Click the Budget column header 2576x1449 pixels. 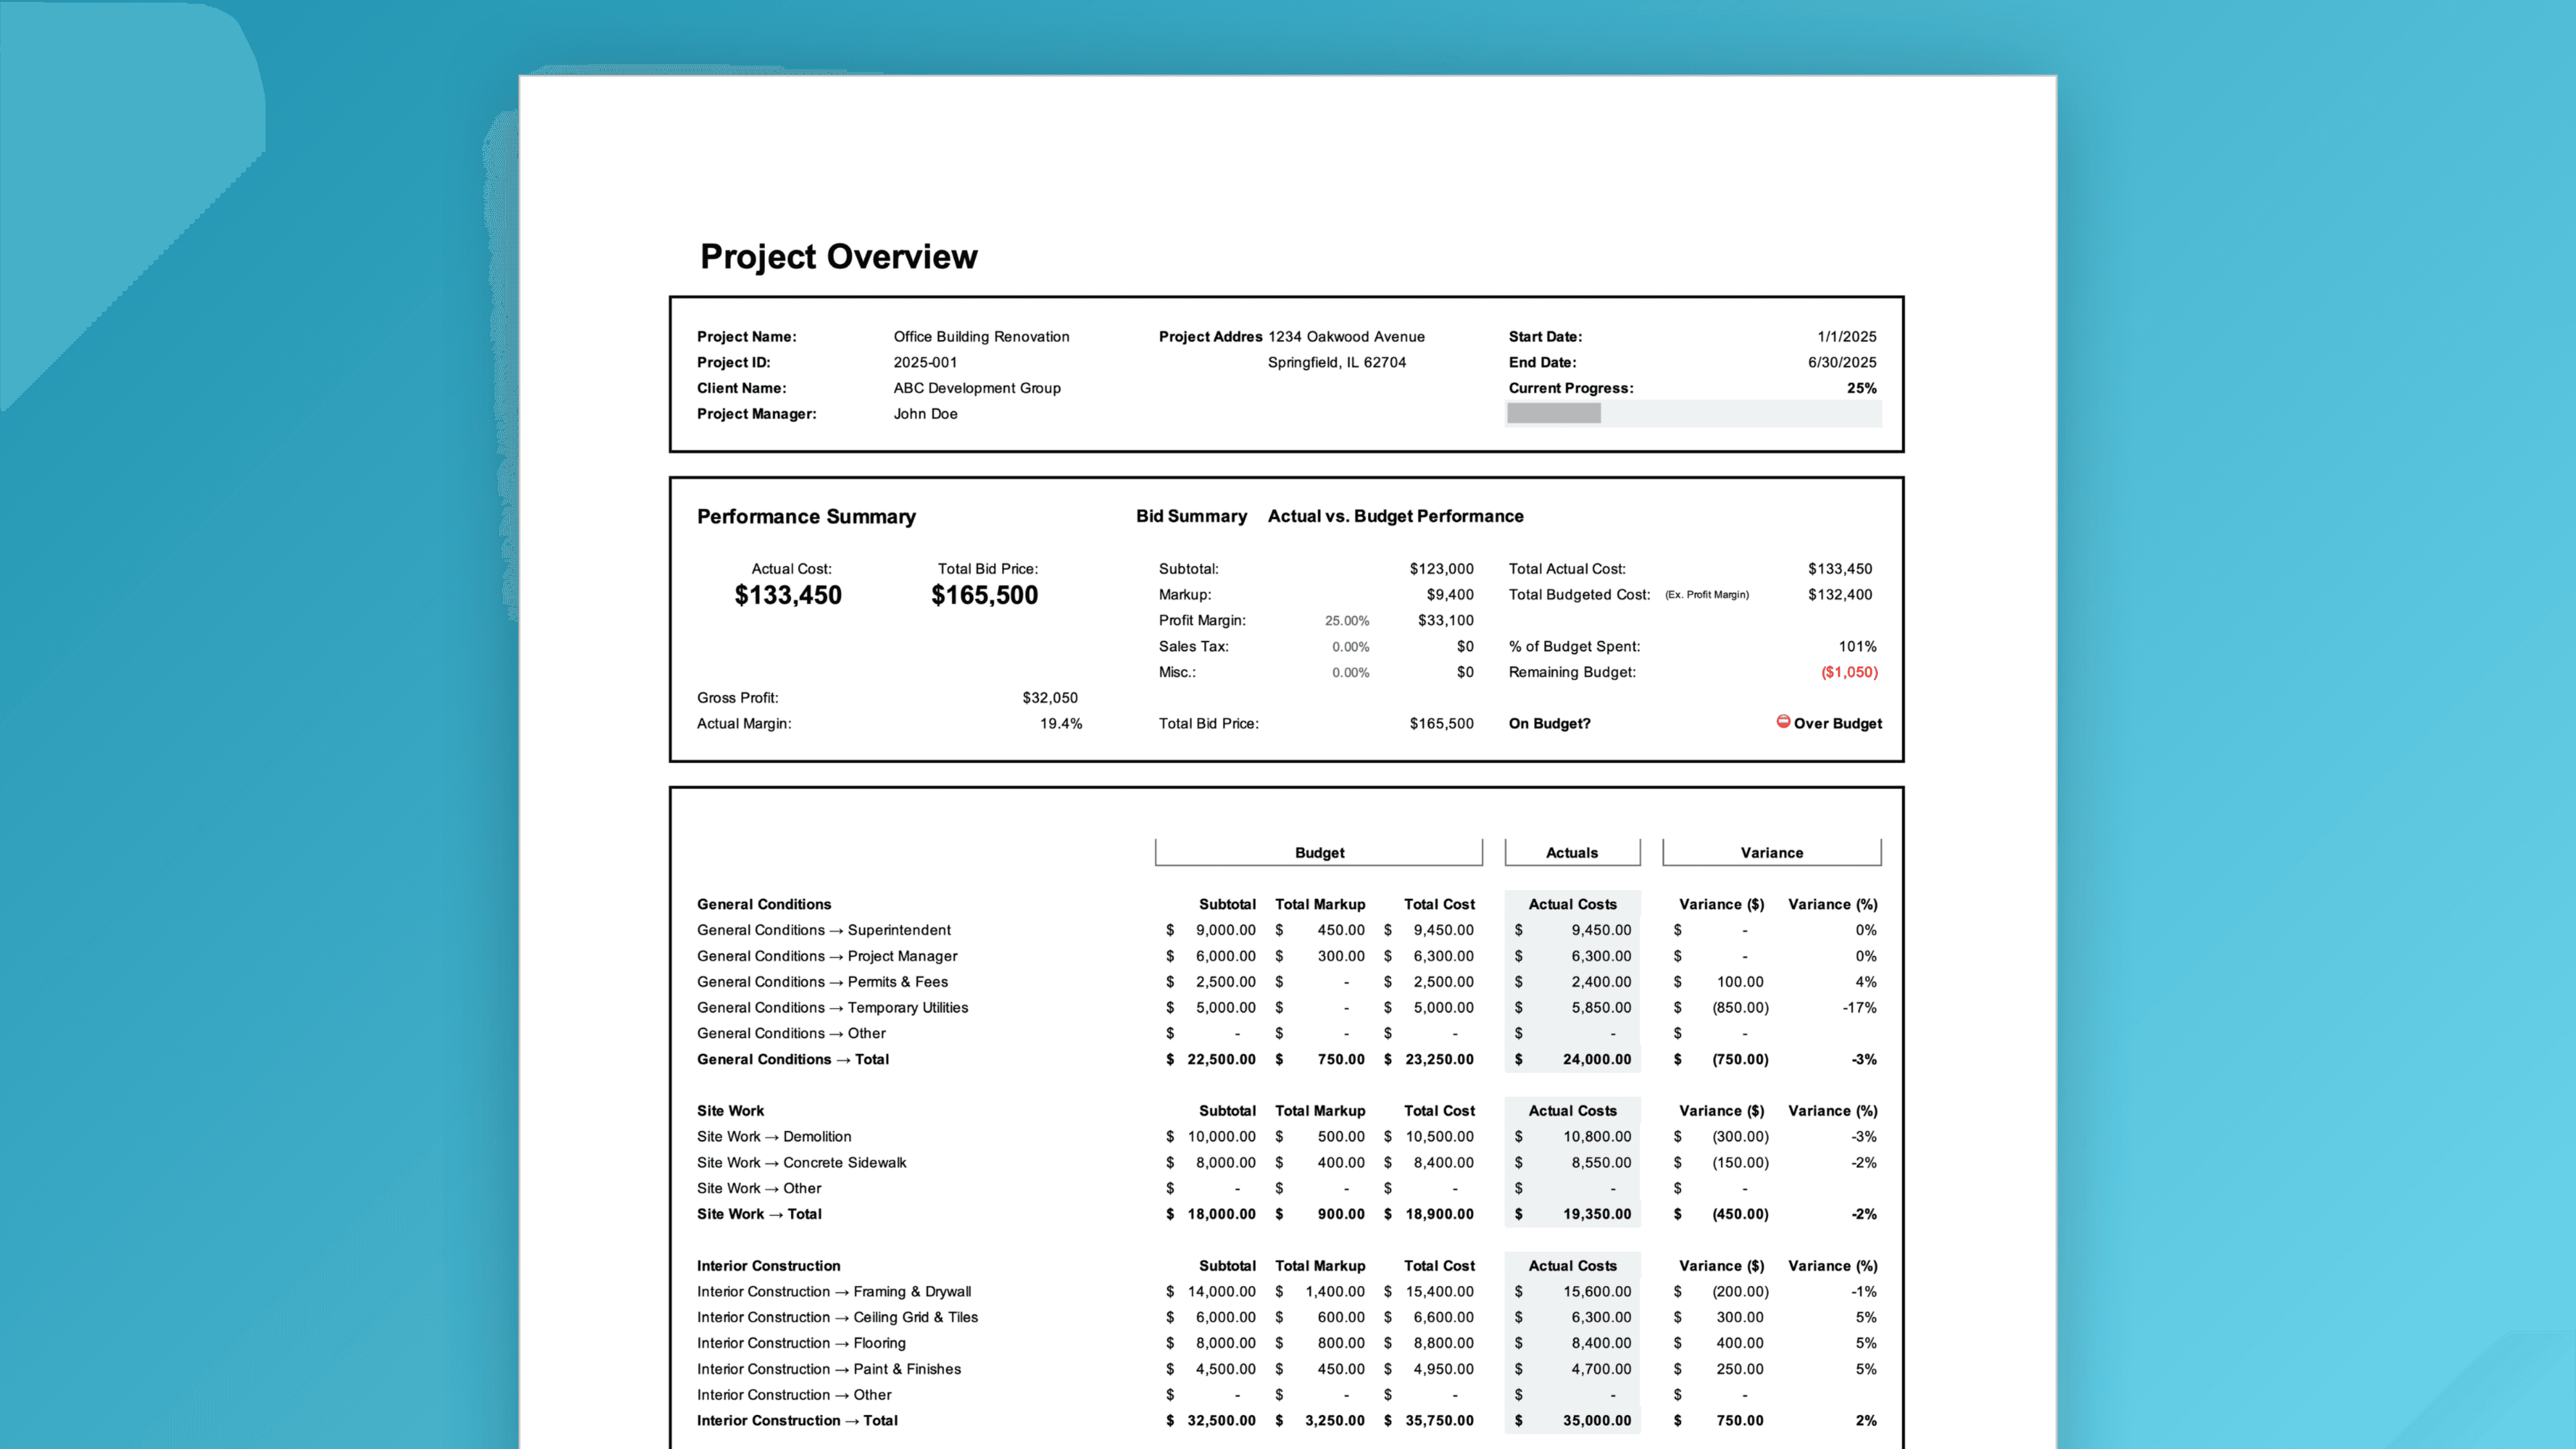pyautogui.click(x=1318, y=852)
